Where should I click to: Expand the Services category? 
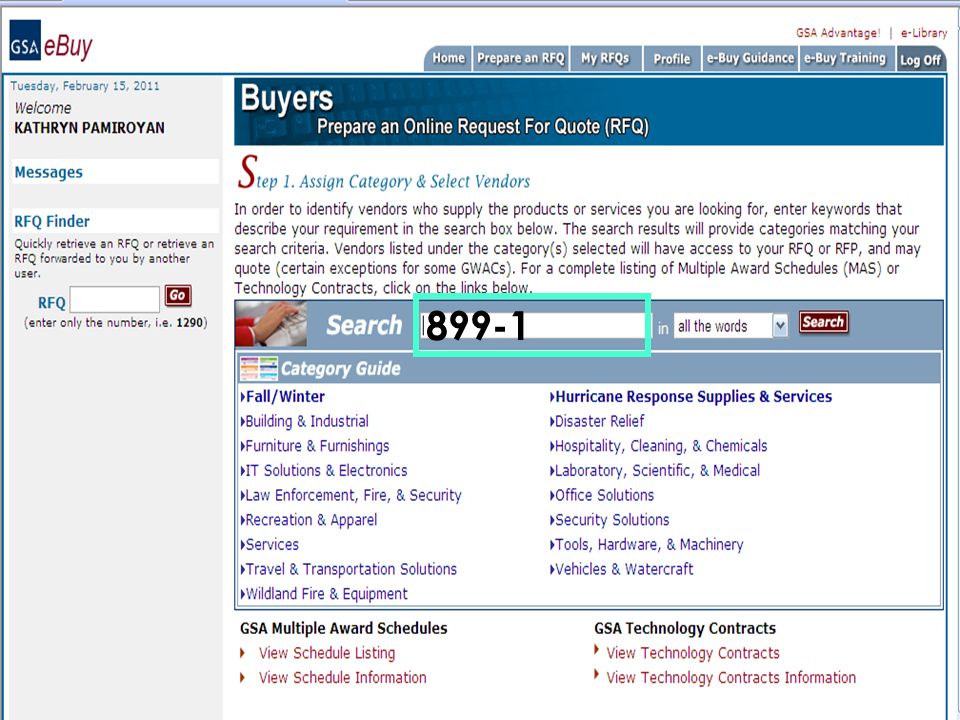[x=270, y=544]
